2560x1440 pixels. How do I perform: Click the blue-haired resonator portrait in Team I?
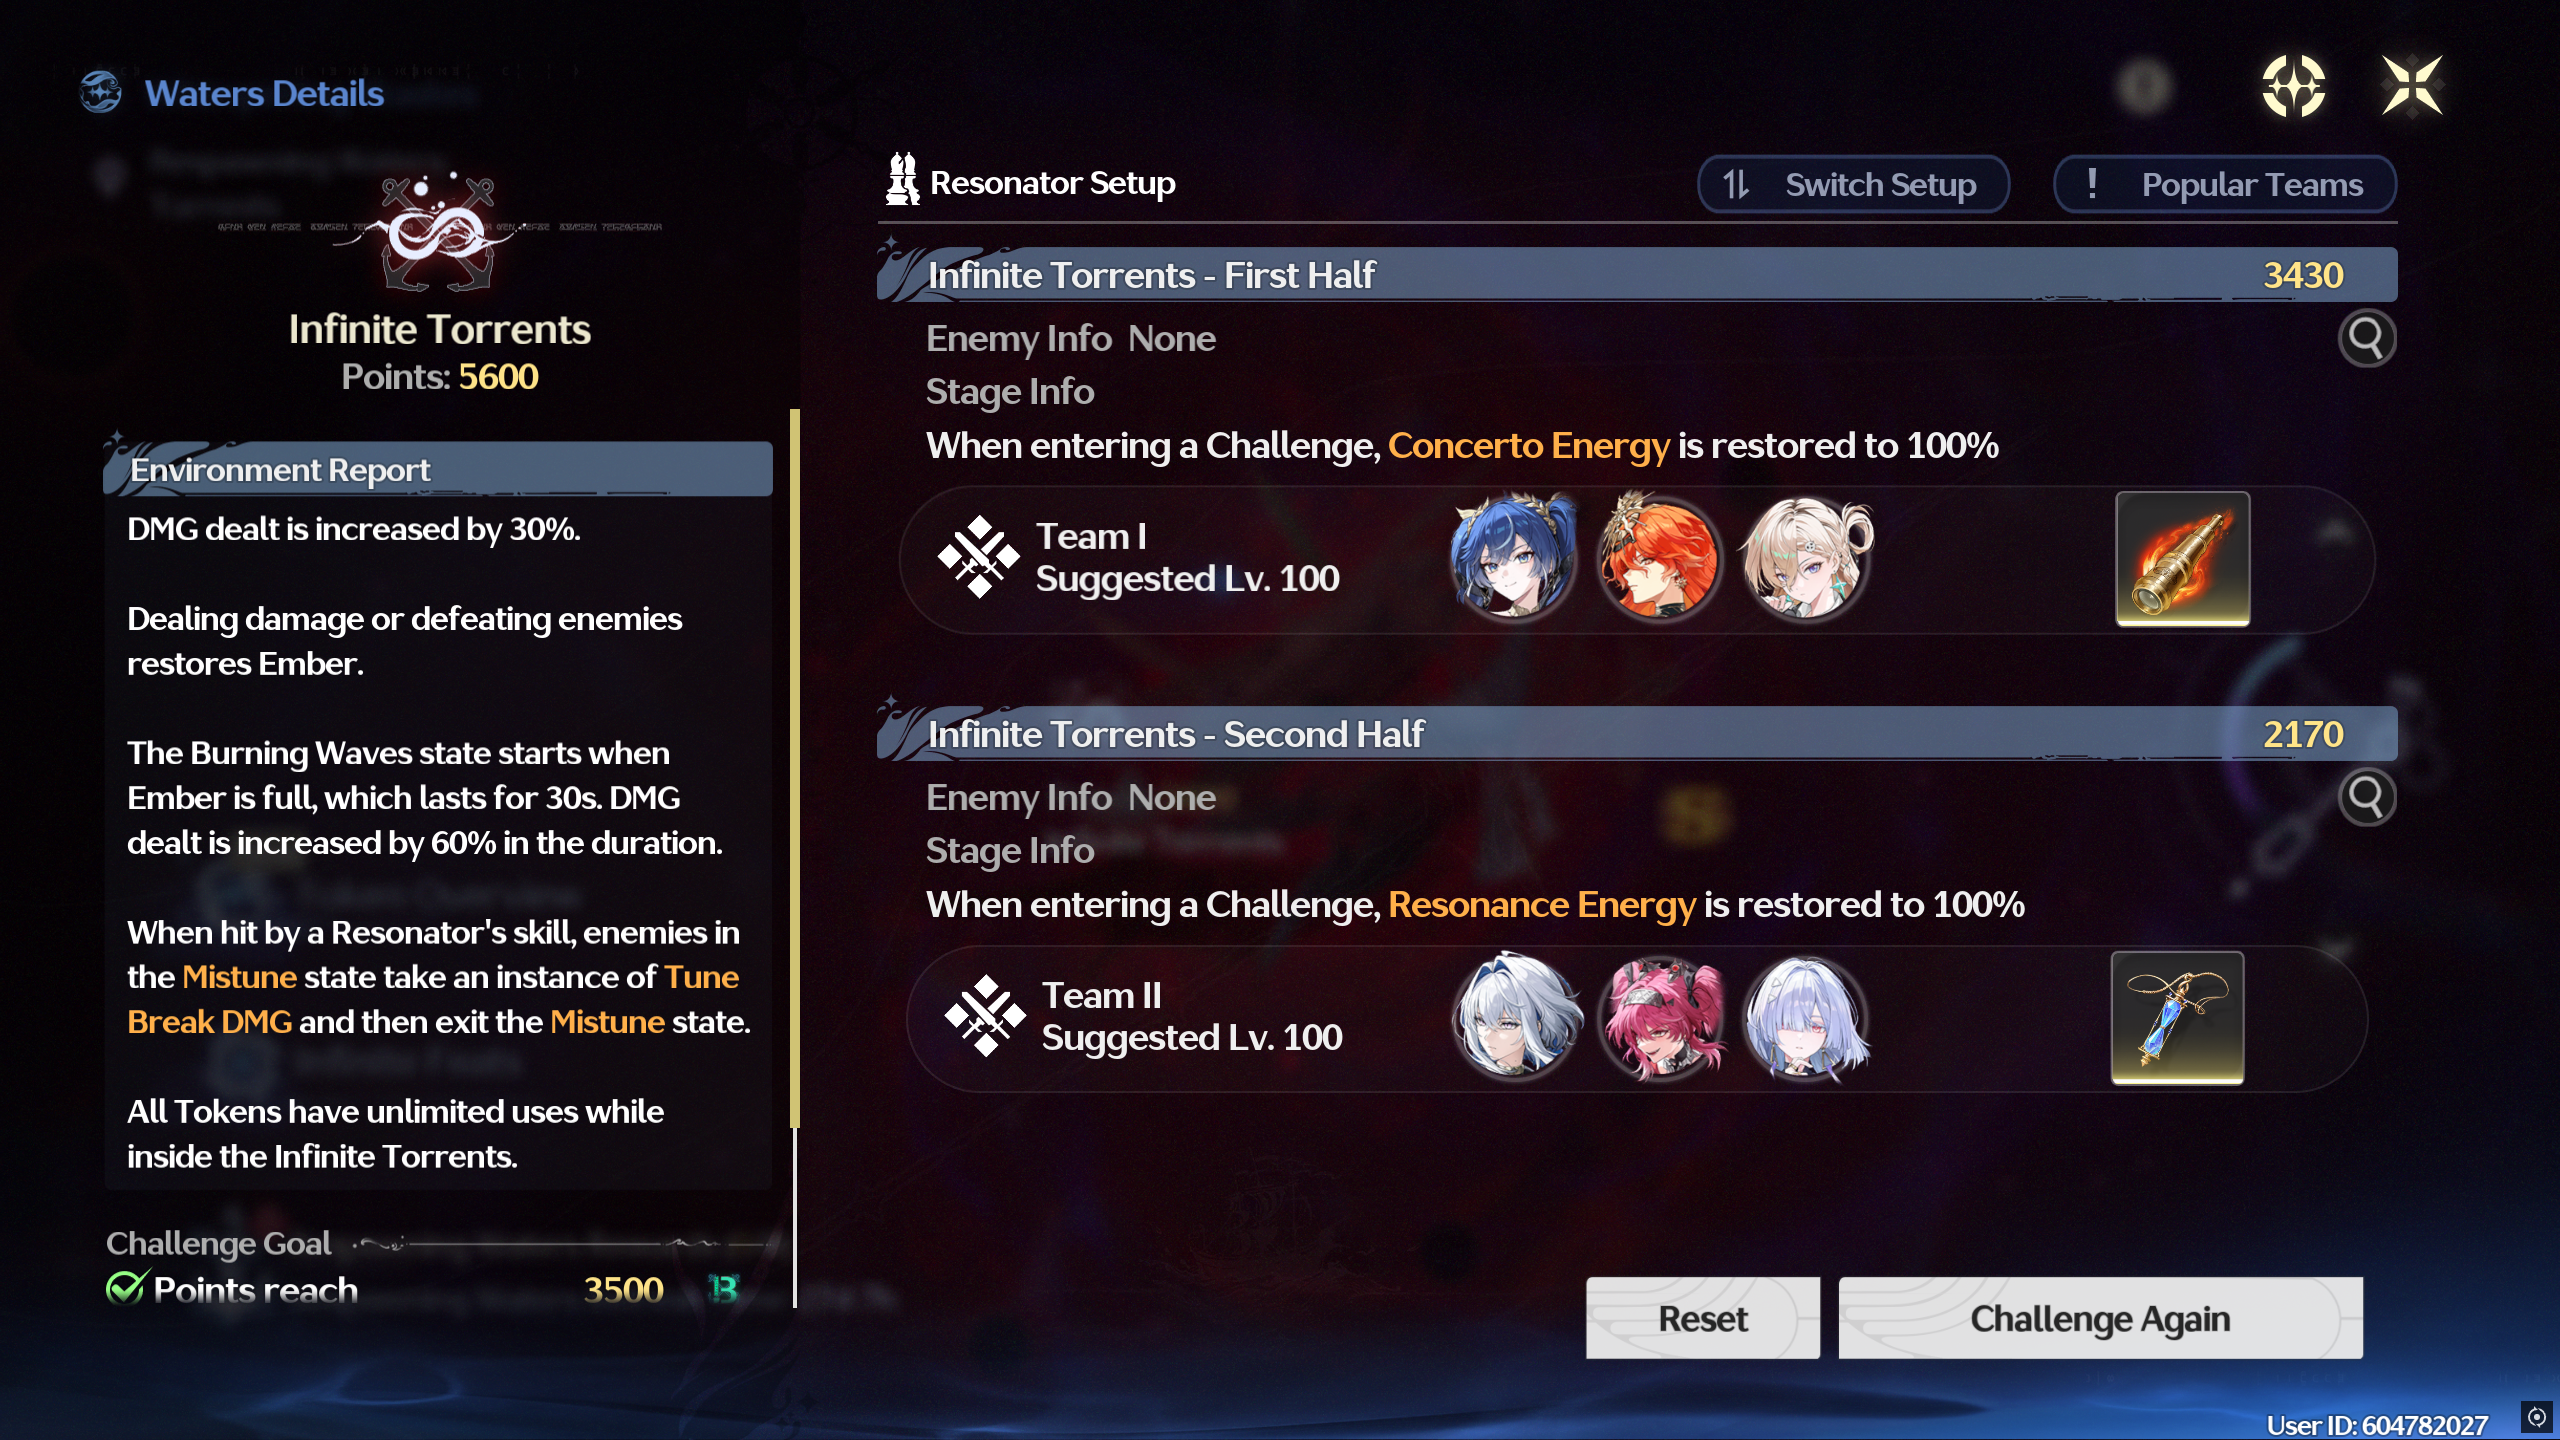pos(1514,557)
